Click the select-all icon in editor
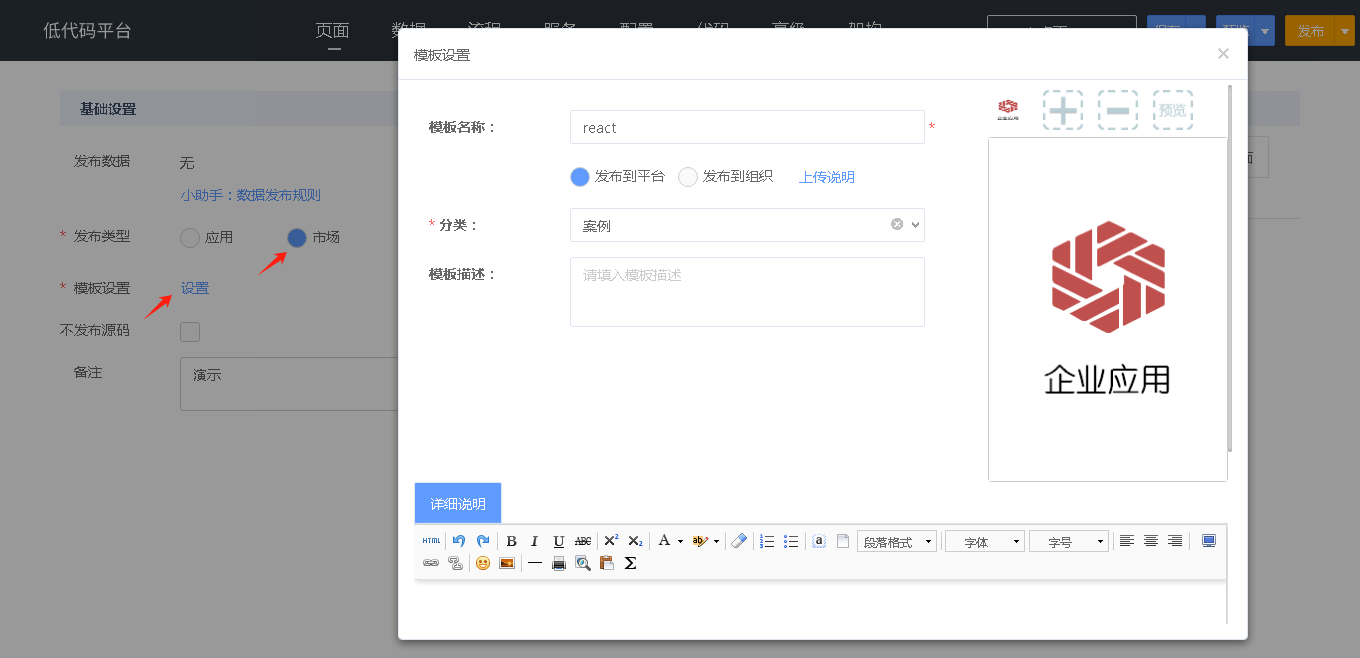The image size is (1360, 658). click(819, 541)
